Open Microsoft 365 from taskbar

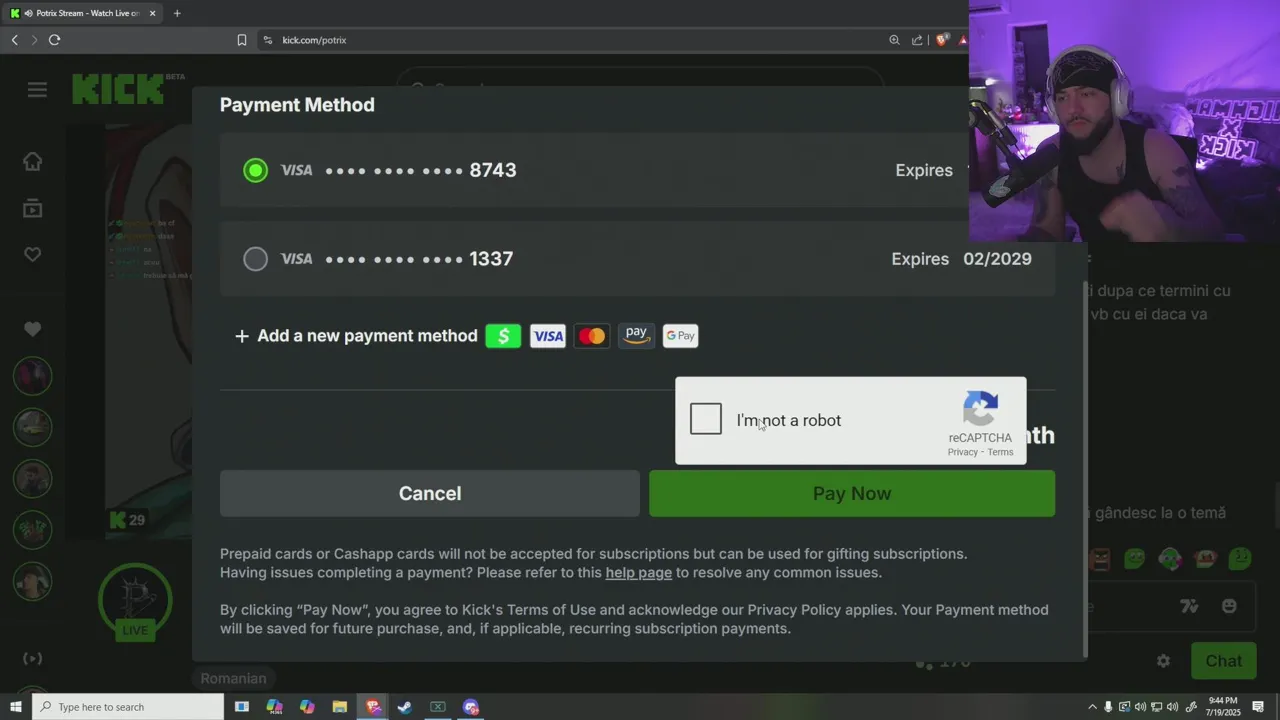[274, 707]
